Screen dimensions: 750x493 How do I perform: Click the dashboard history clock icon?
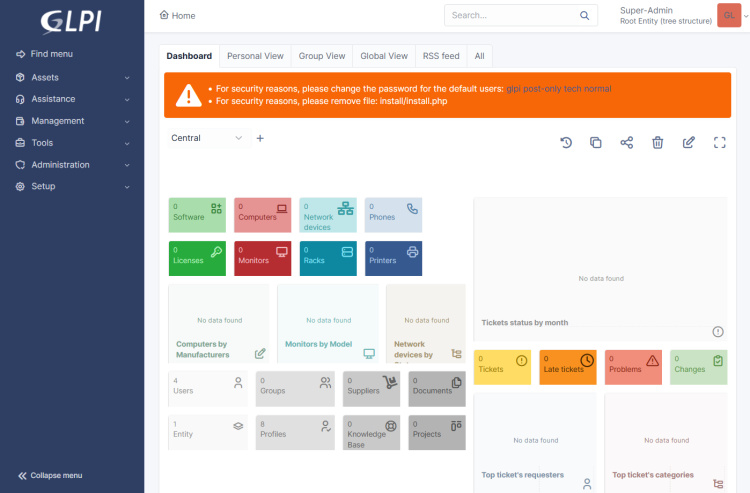coord(566,143)
